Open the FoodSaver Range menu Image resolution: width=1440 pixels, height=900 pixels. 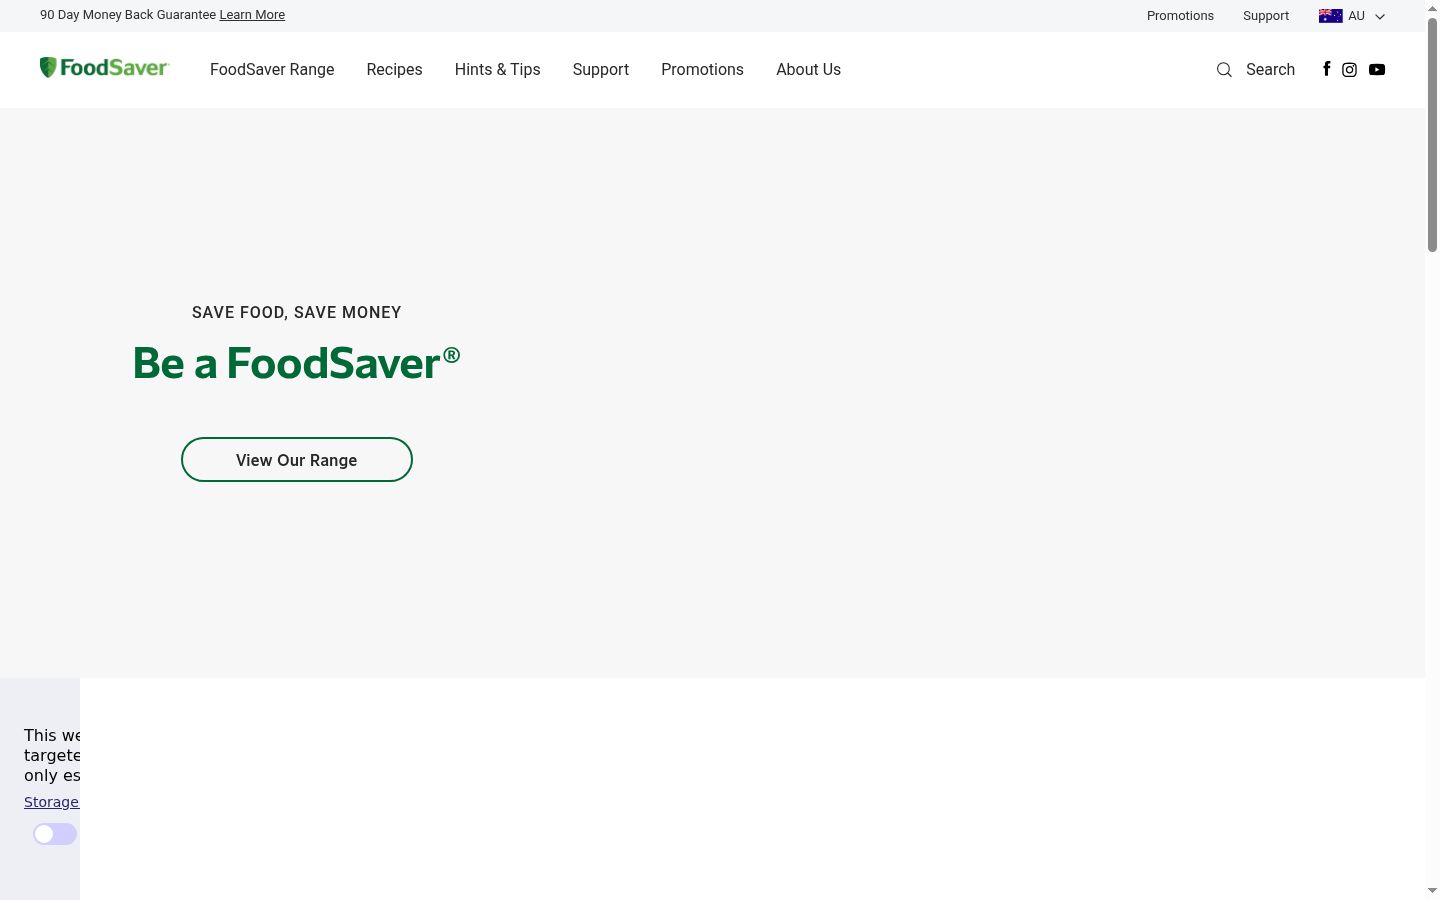click(x=272, y=70)
